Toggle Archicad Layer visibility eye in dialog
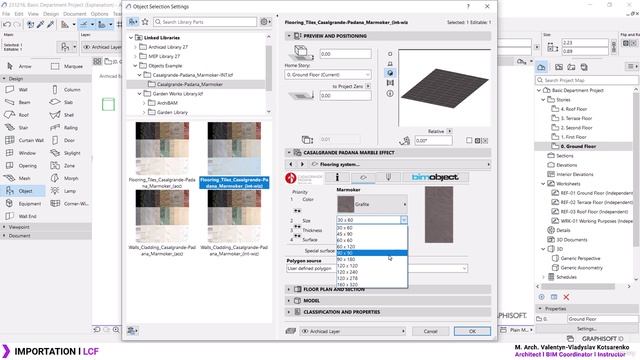 [305, 331]
